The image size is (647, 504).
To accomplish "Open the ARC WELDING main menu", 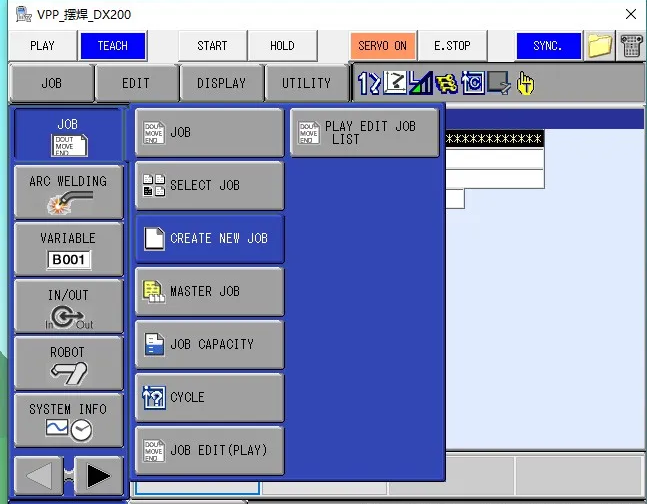I will [x=68, y=192].
